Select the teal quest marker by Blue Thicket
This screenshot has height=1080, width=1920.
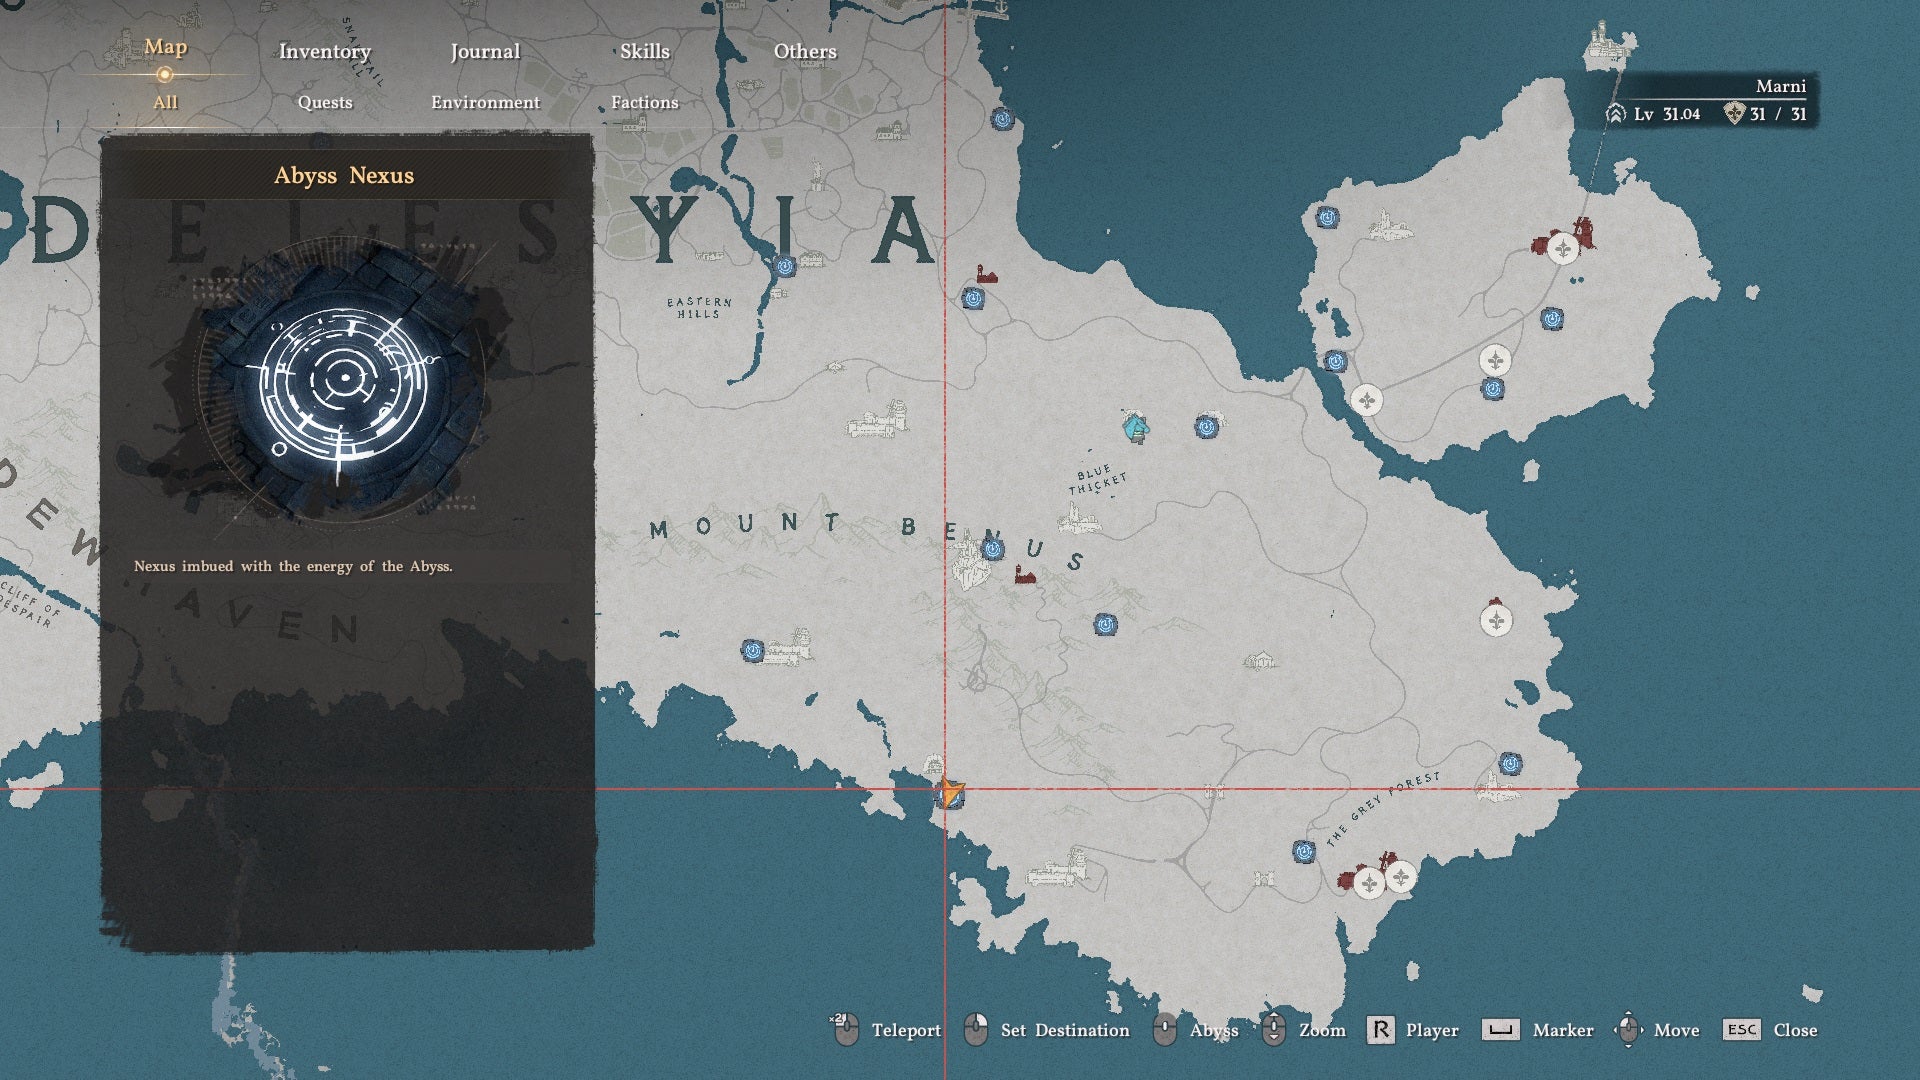tap(1135, 428)
